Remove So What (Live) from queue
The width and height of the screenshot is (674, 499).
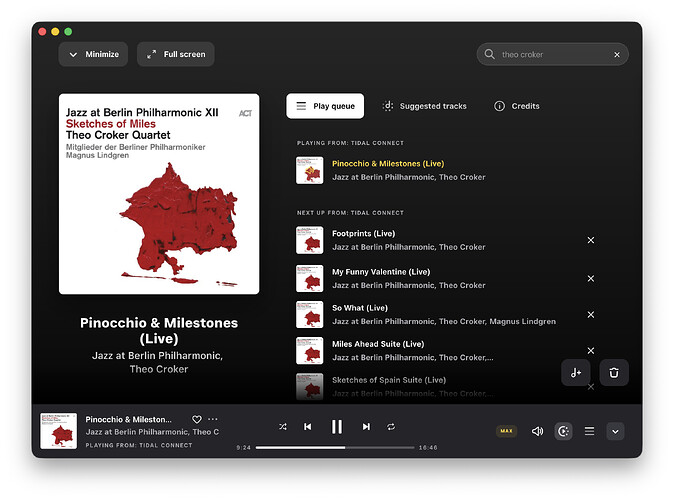pyautogui.click(x=591, y=315)
